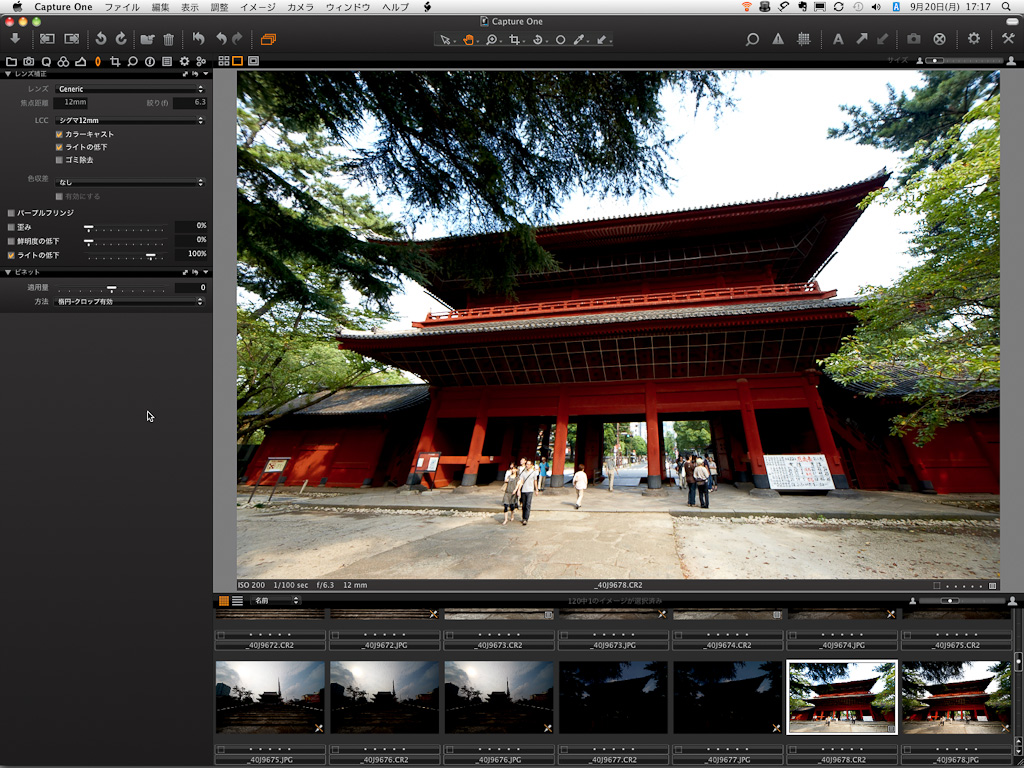Screen dimensions: 1024x768
Task: Toggle the grid overlay icon
Action: click(803, 39)
